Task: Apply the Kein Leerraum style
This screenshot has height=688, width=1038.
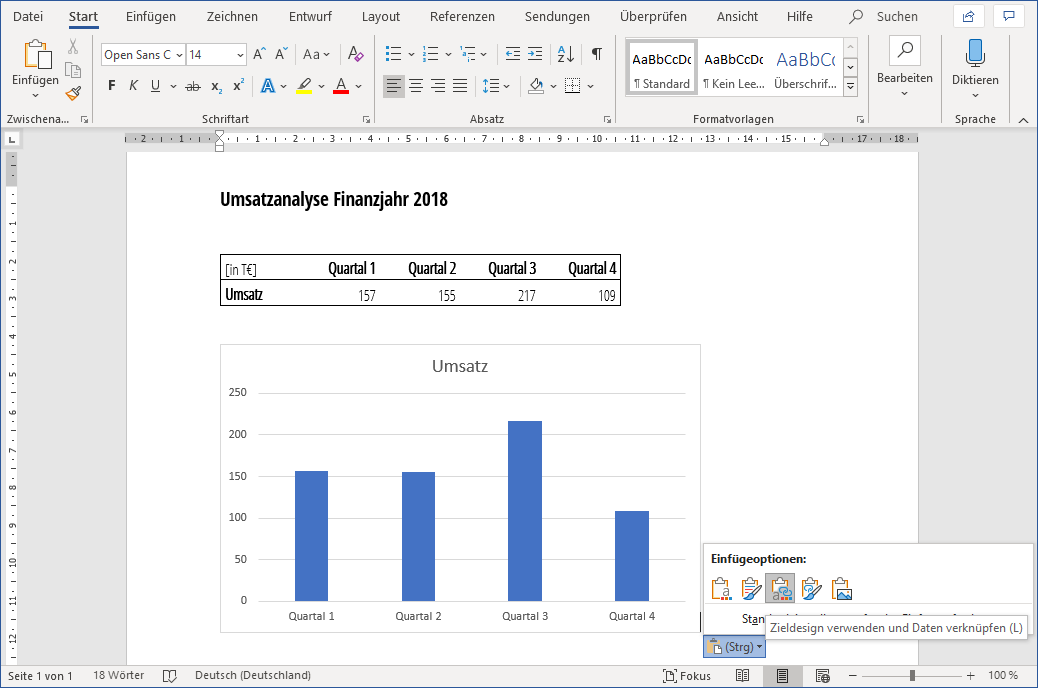Action: click(733, 68)
